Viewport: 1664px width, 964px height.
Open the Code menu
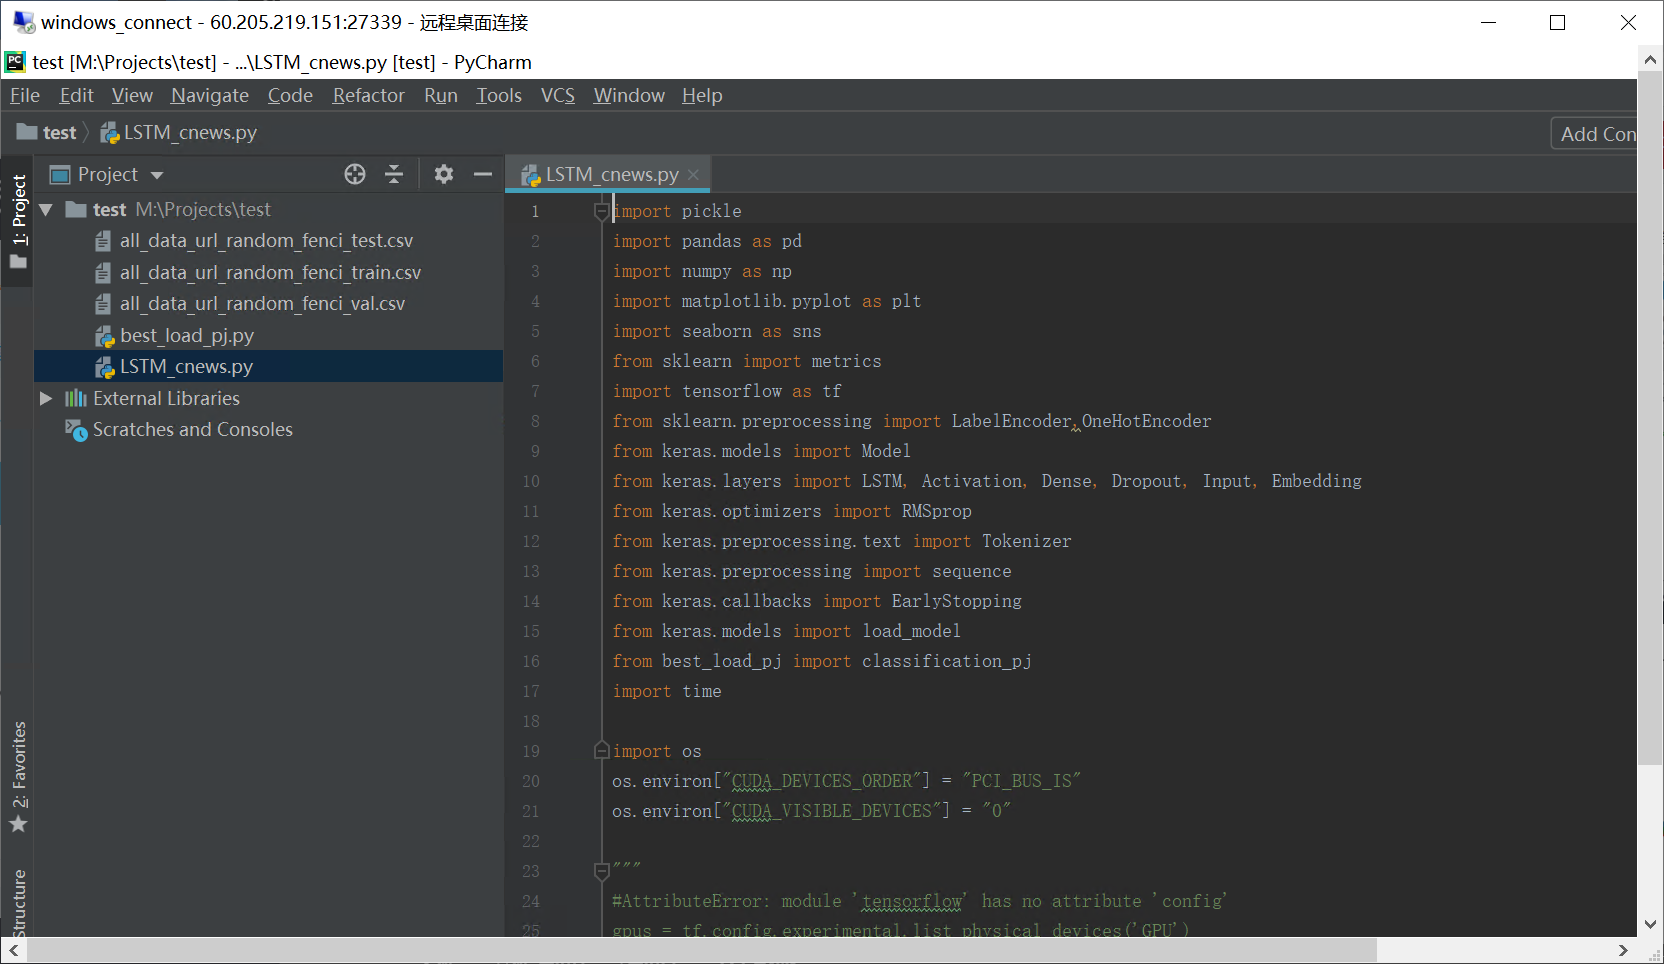pyautogui.click(x=290, y=95)
